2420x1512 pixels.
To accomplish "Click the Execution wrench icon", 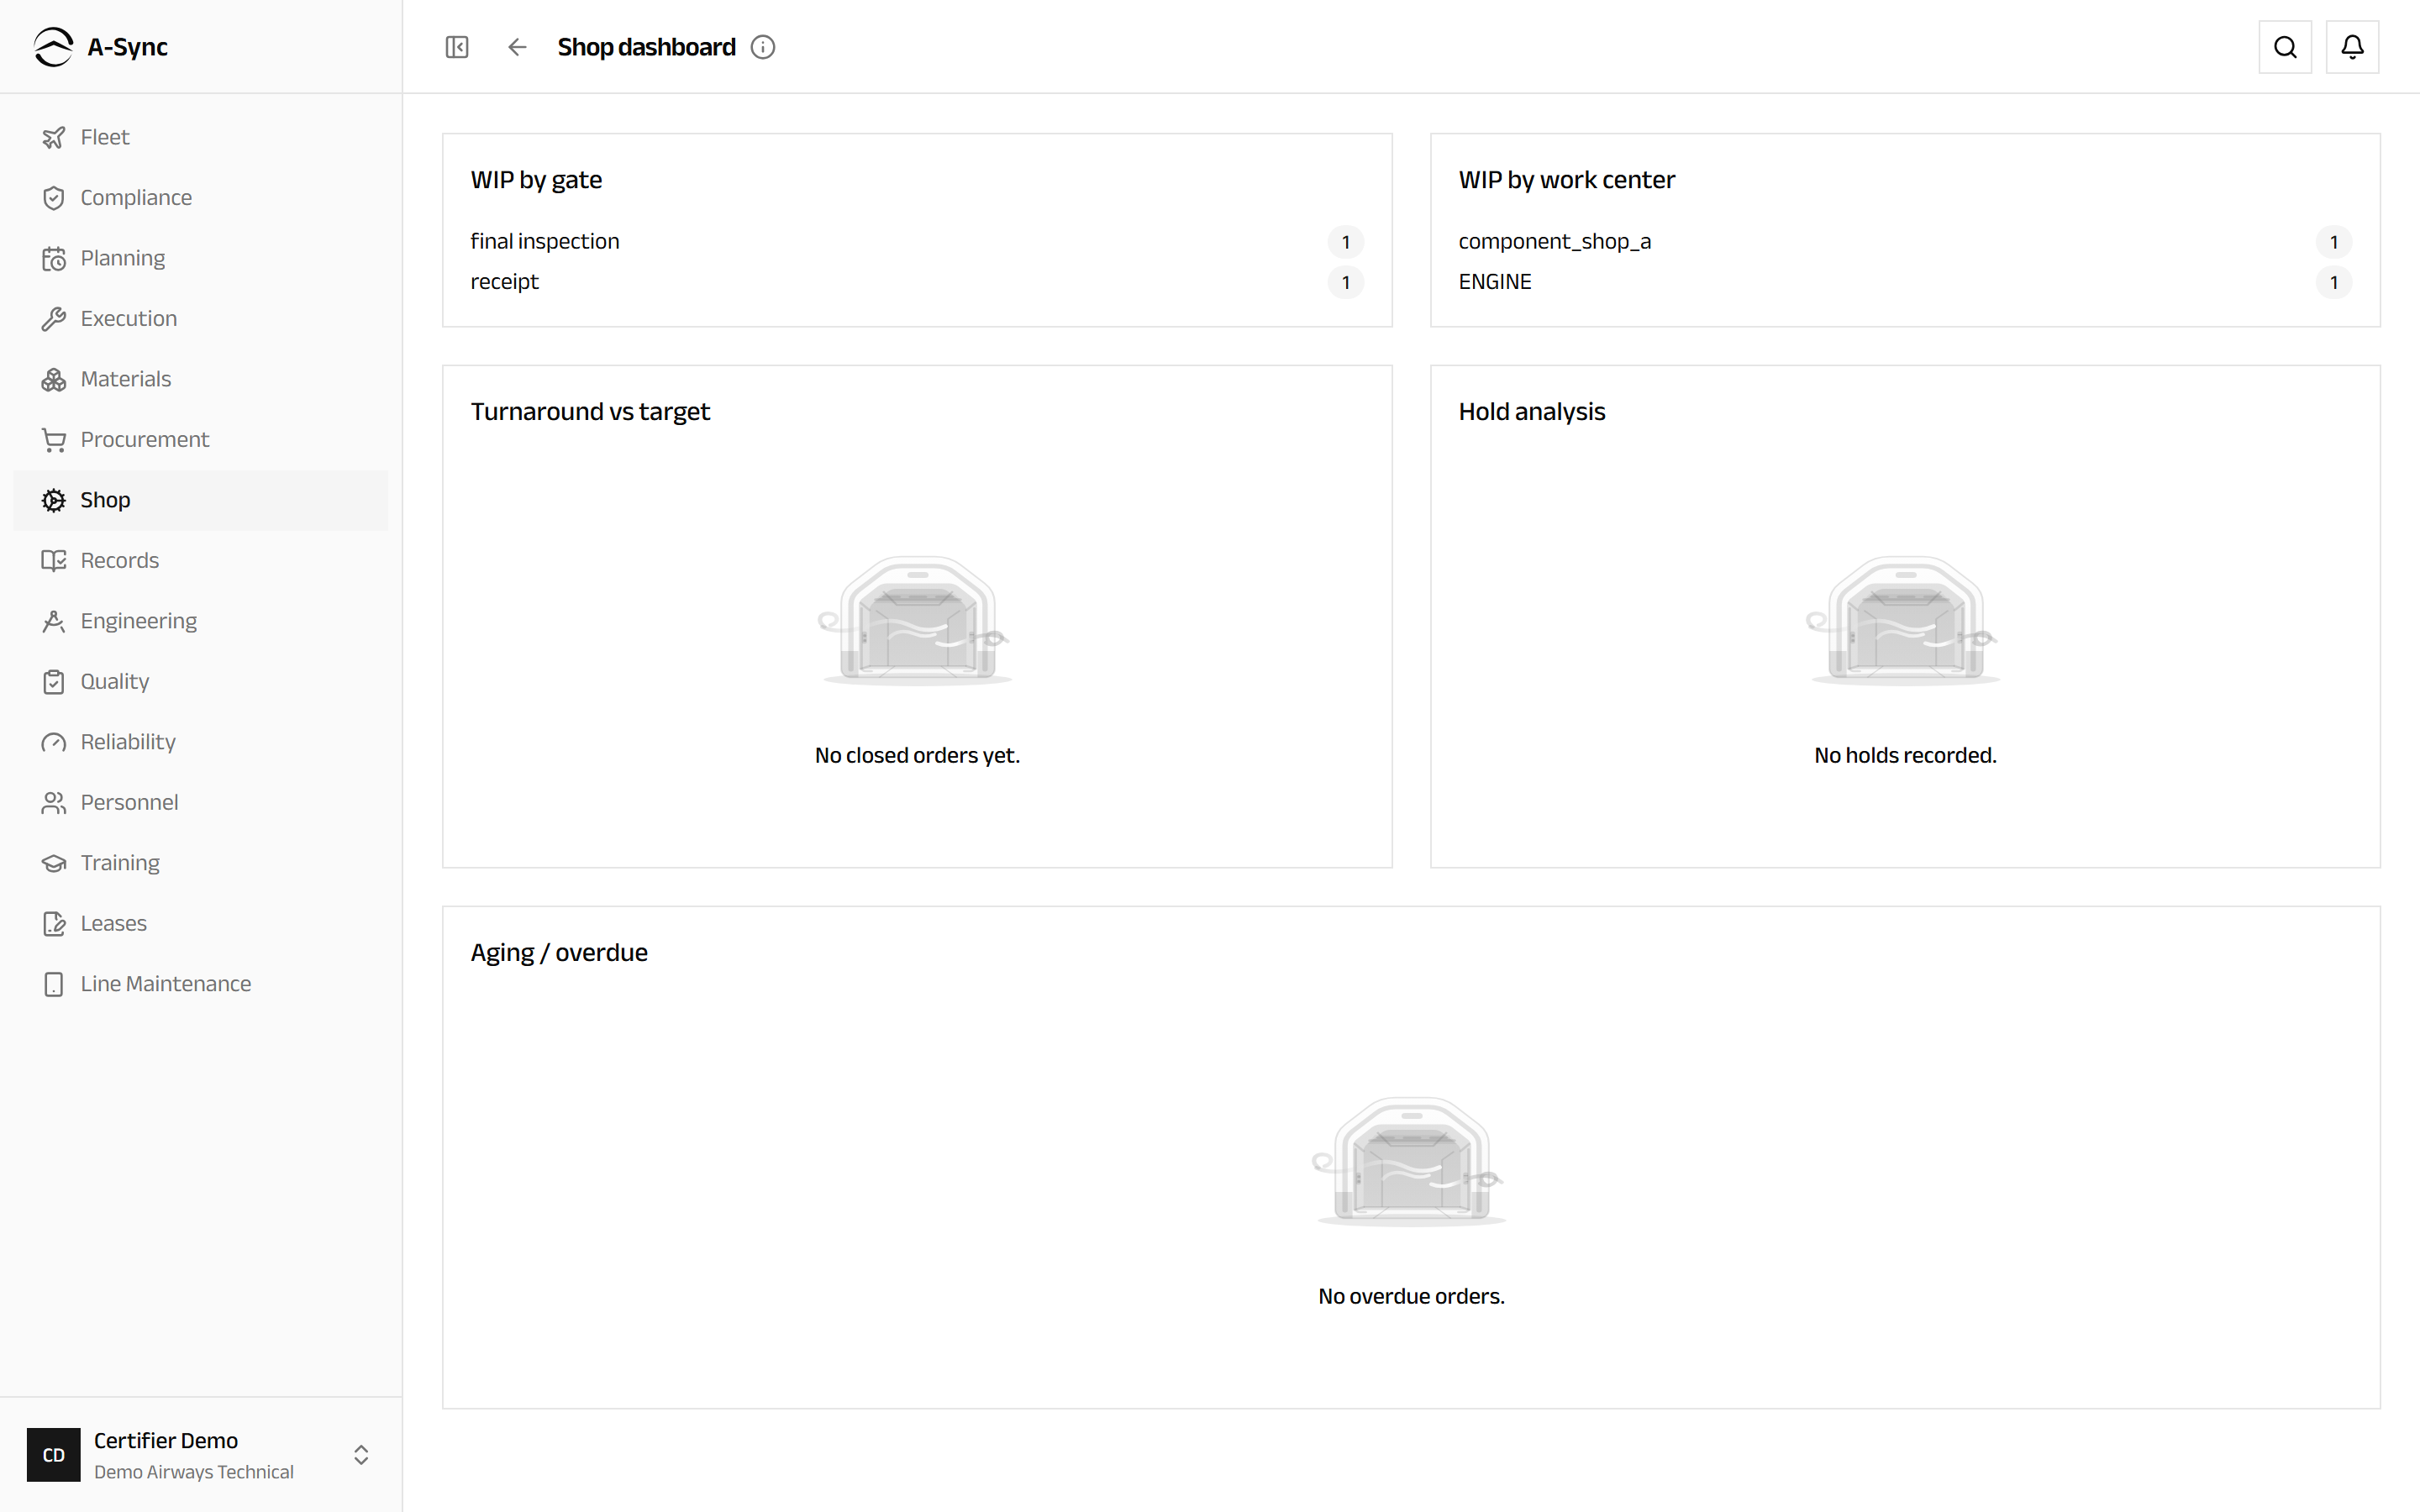I will coord(54,319).
